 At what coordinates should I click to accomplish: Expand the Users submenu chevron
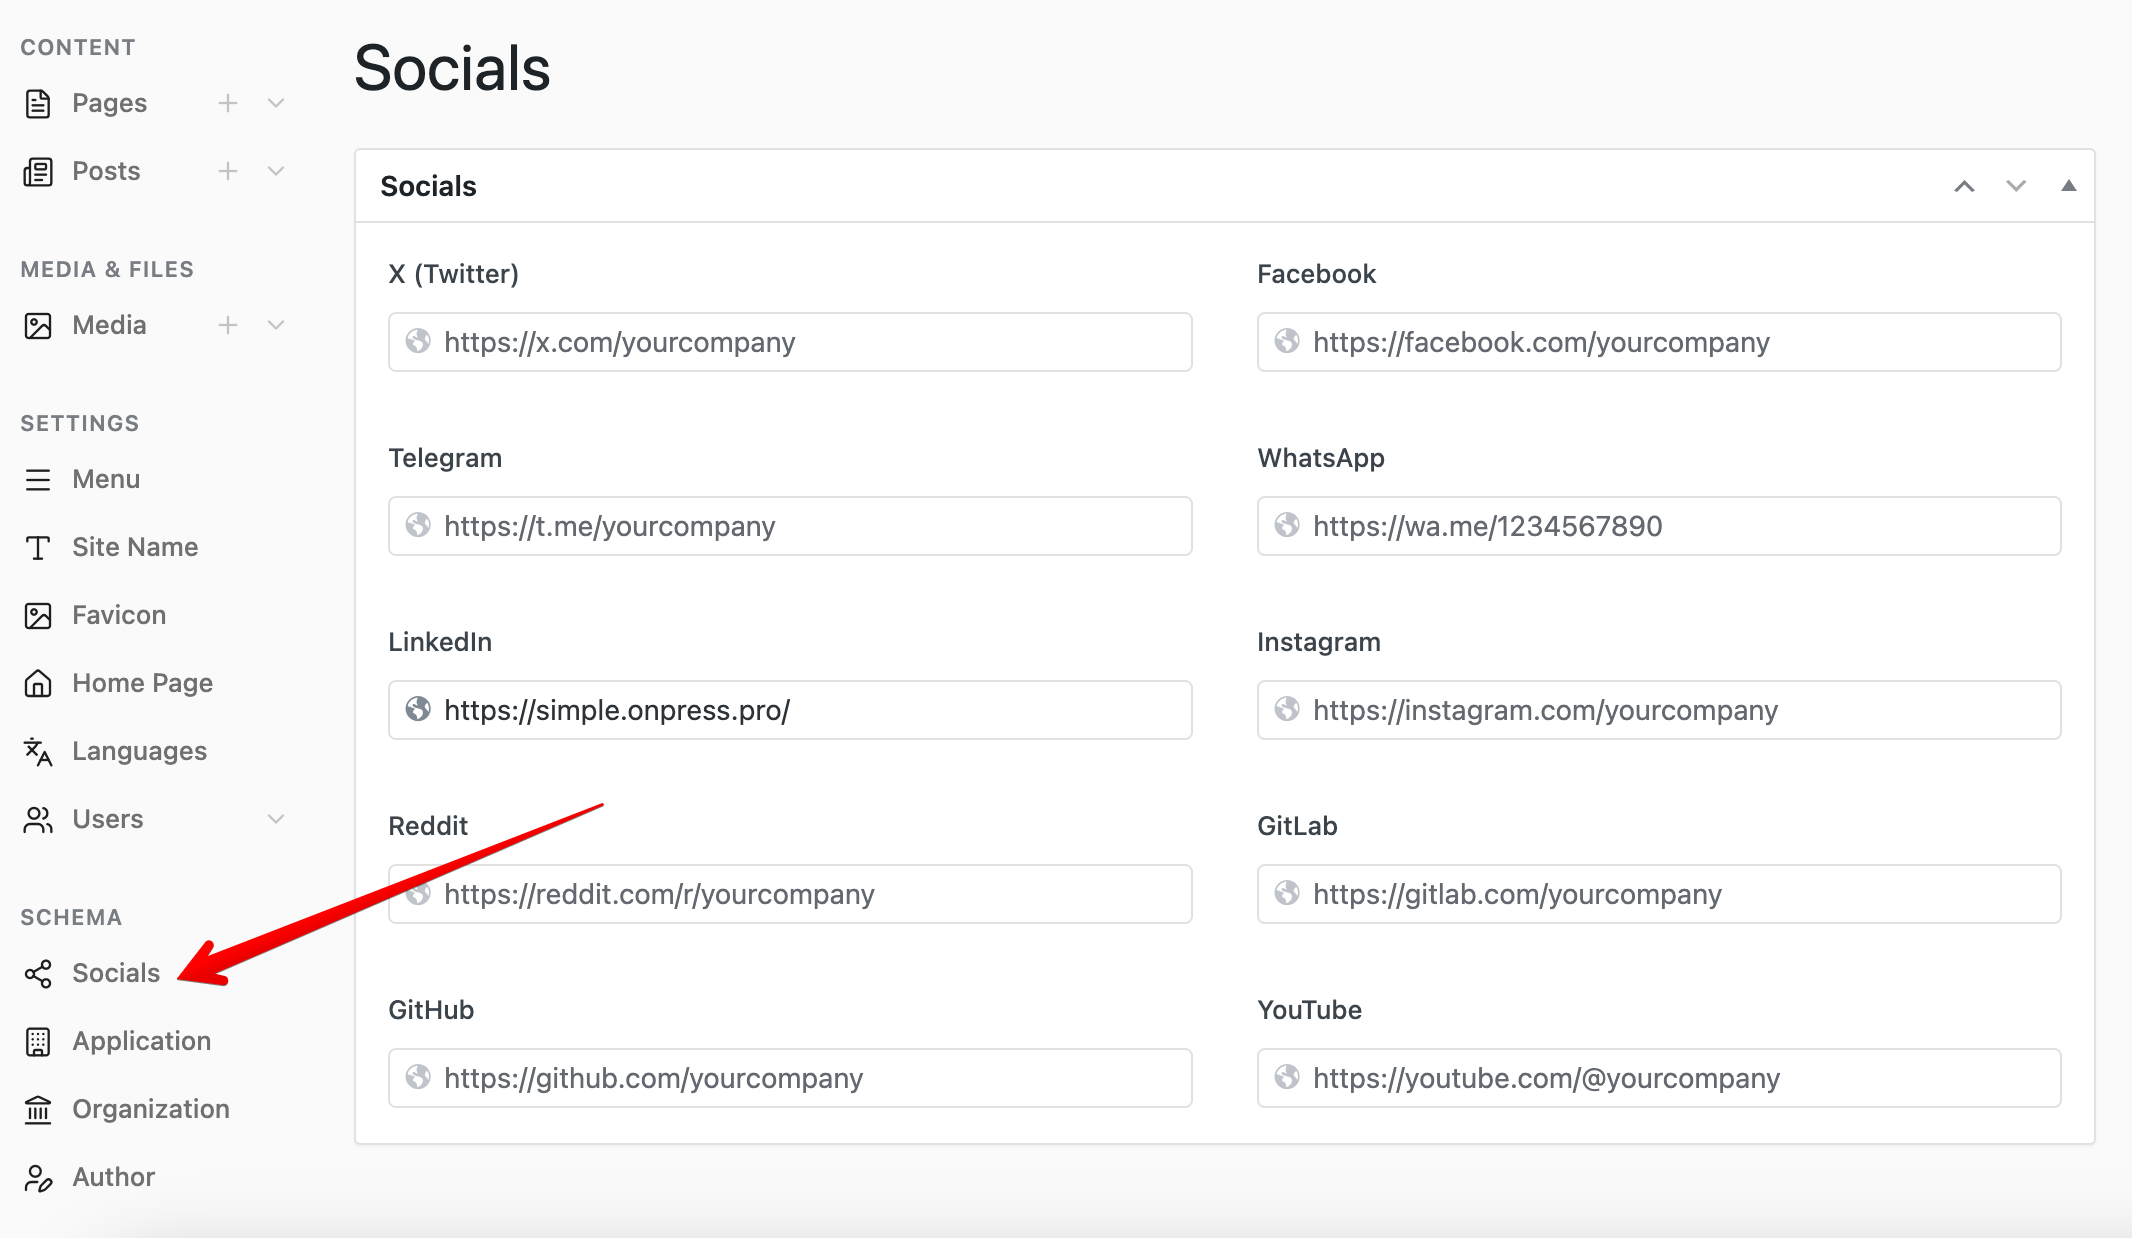[x=276, y=819]
